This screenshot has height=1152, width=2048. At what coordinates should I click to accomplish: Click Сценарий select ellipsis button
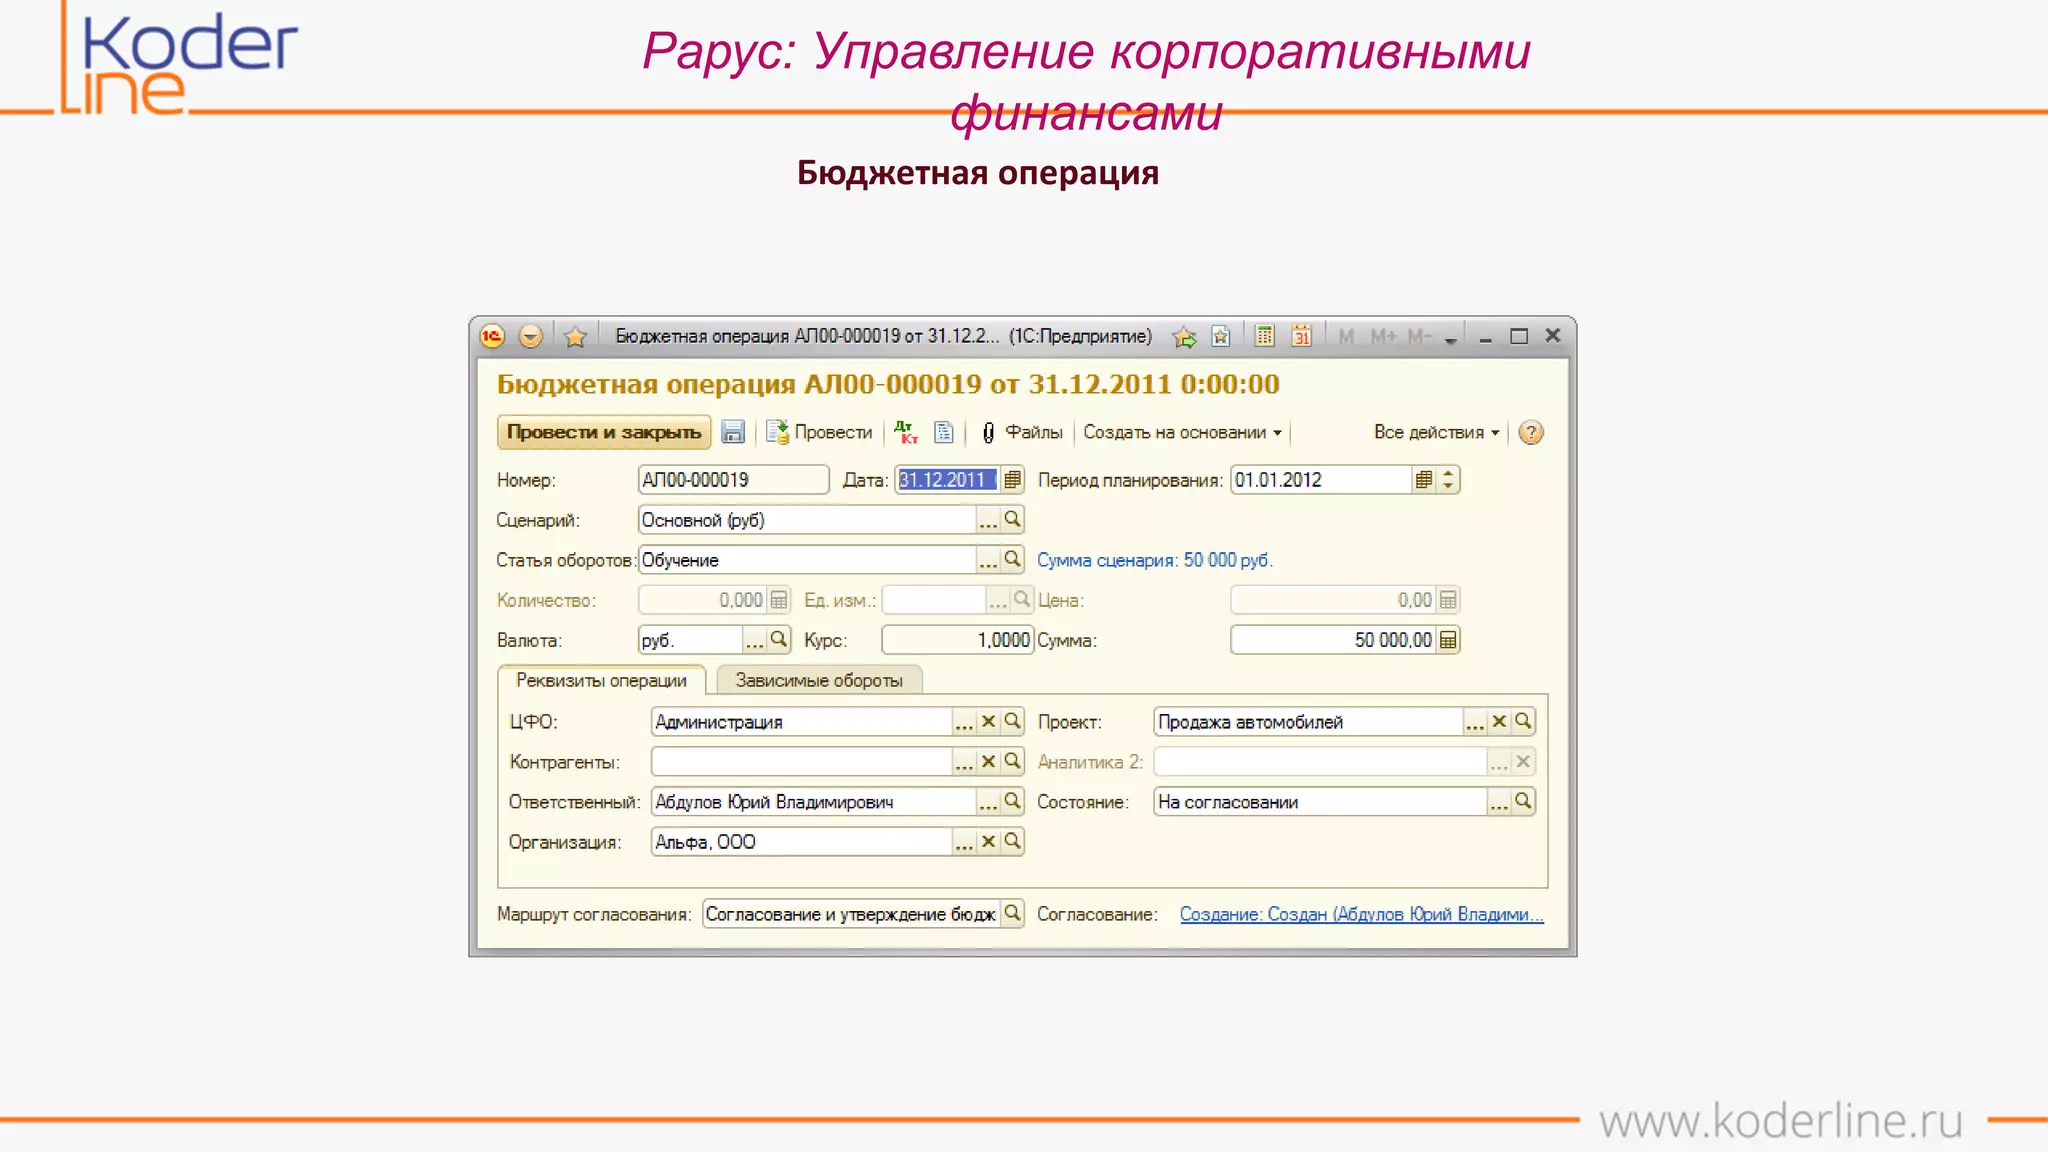click(x=988, y=520)
